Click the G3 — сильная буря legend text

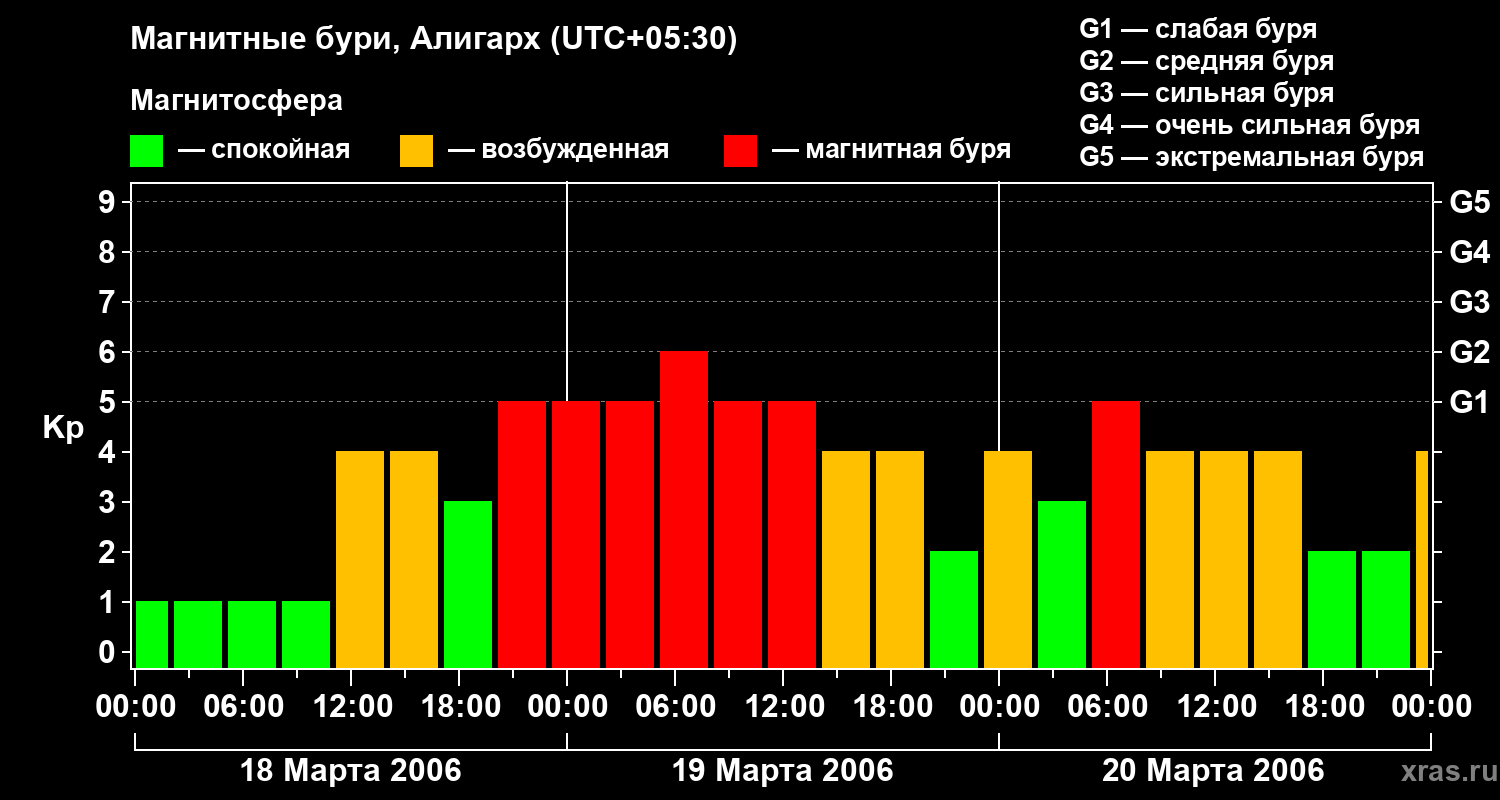pos(1207,93)
